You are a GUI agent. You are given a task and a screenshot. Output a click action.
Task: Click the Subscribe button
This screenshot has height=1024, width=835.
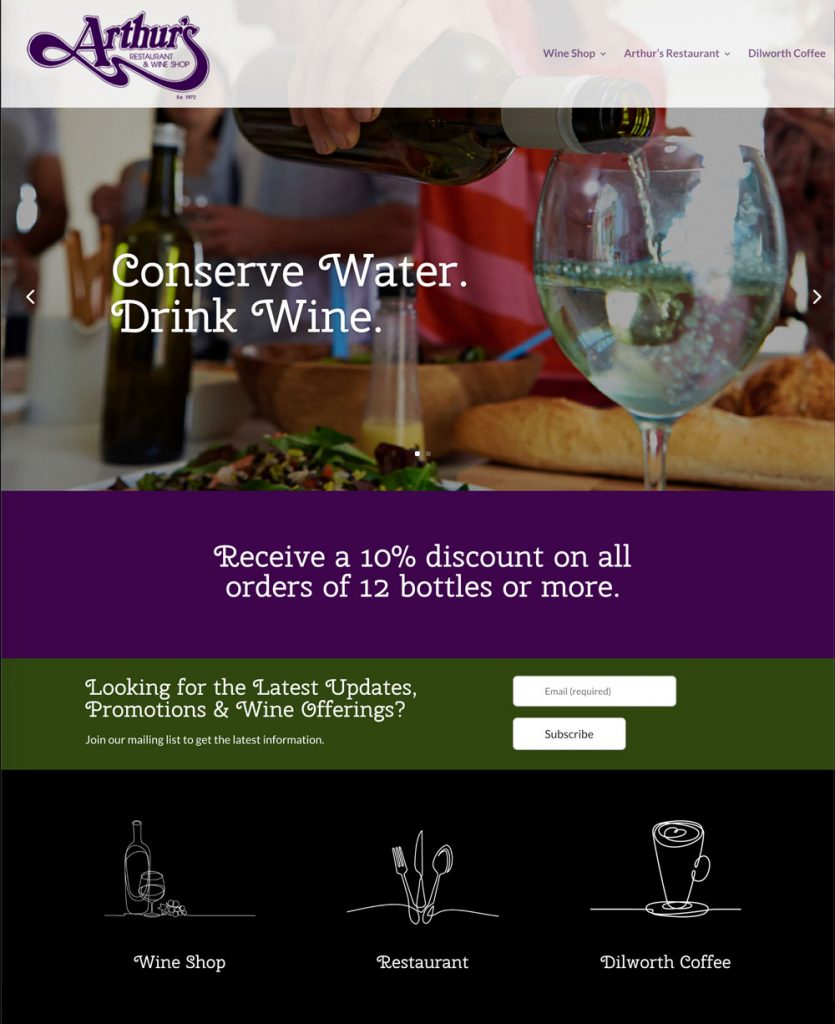tap(569, 734)
